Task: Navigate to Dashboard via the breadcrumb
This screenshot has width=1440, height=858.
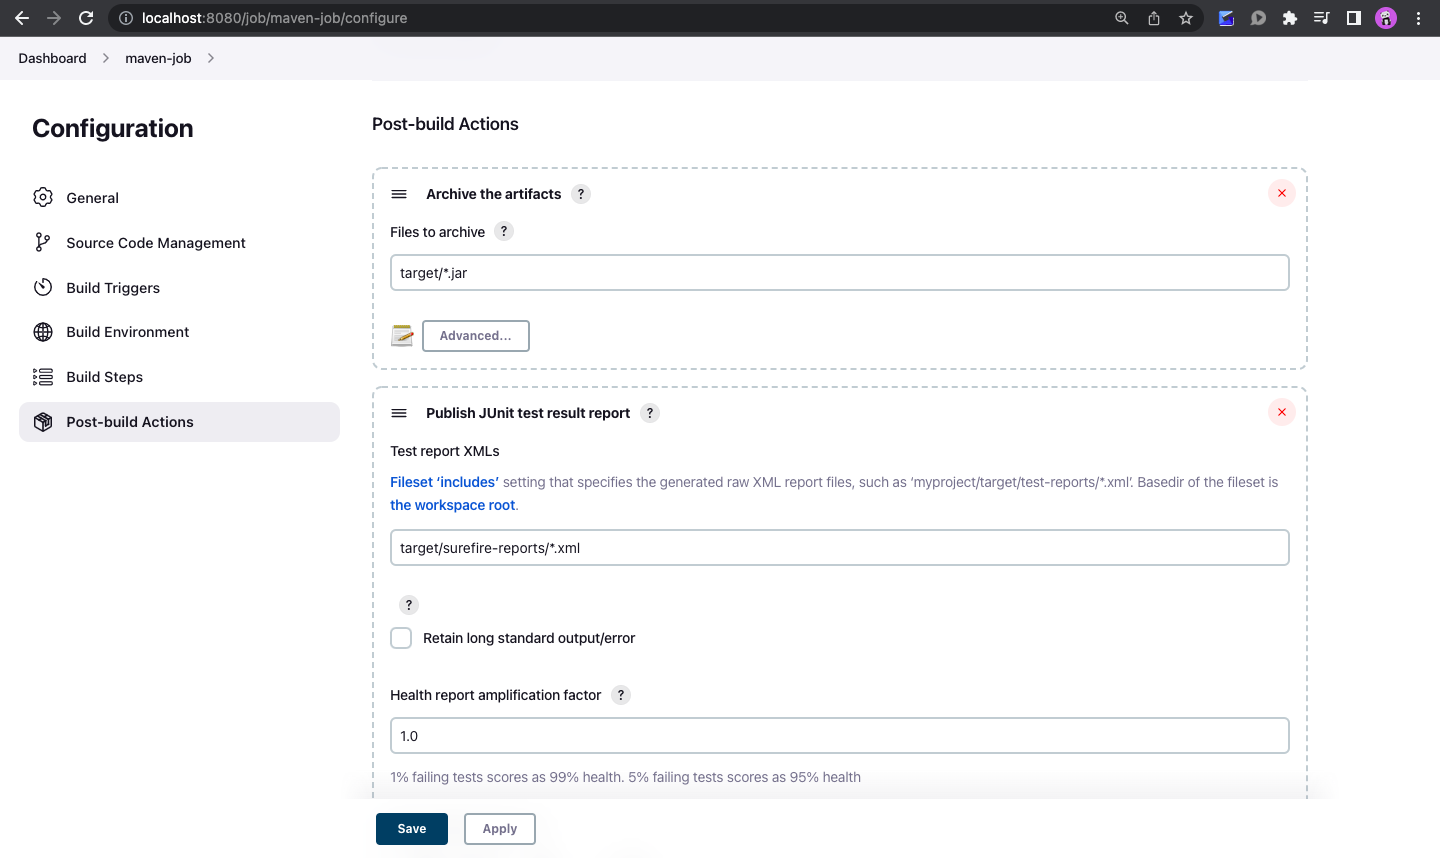Action: [52, 58]
